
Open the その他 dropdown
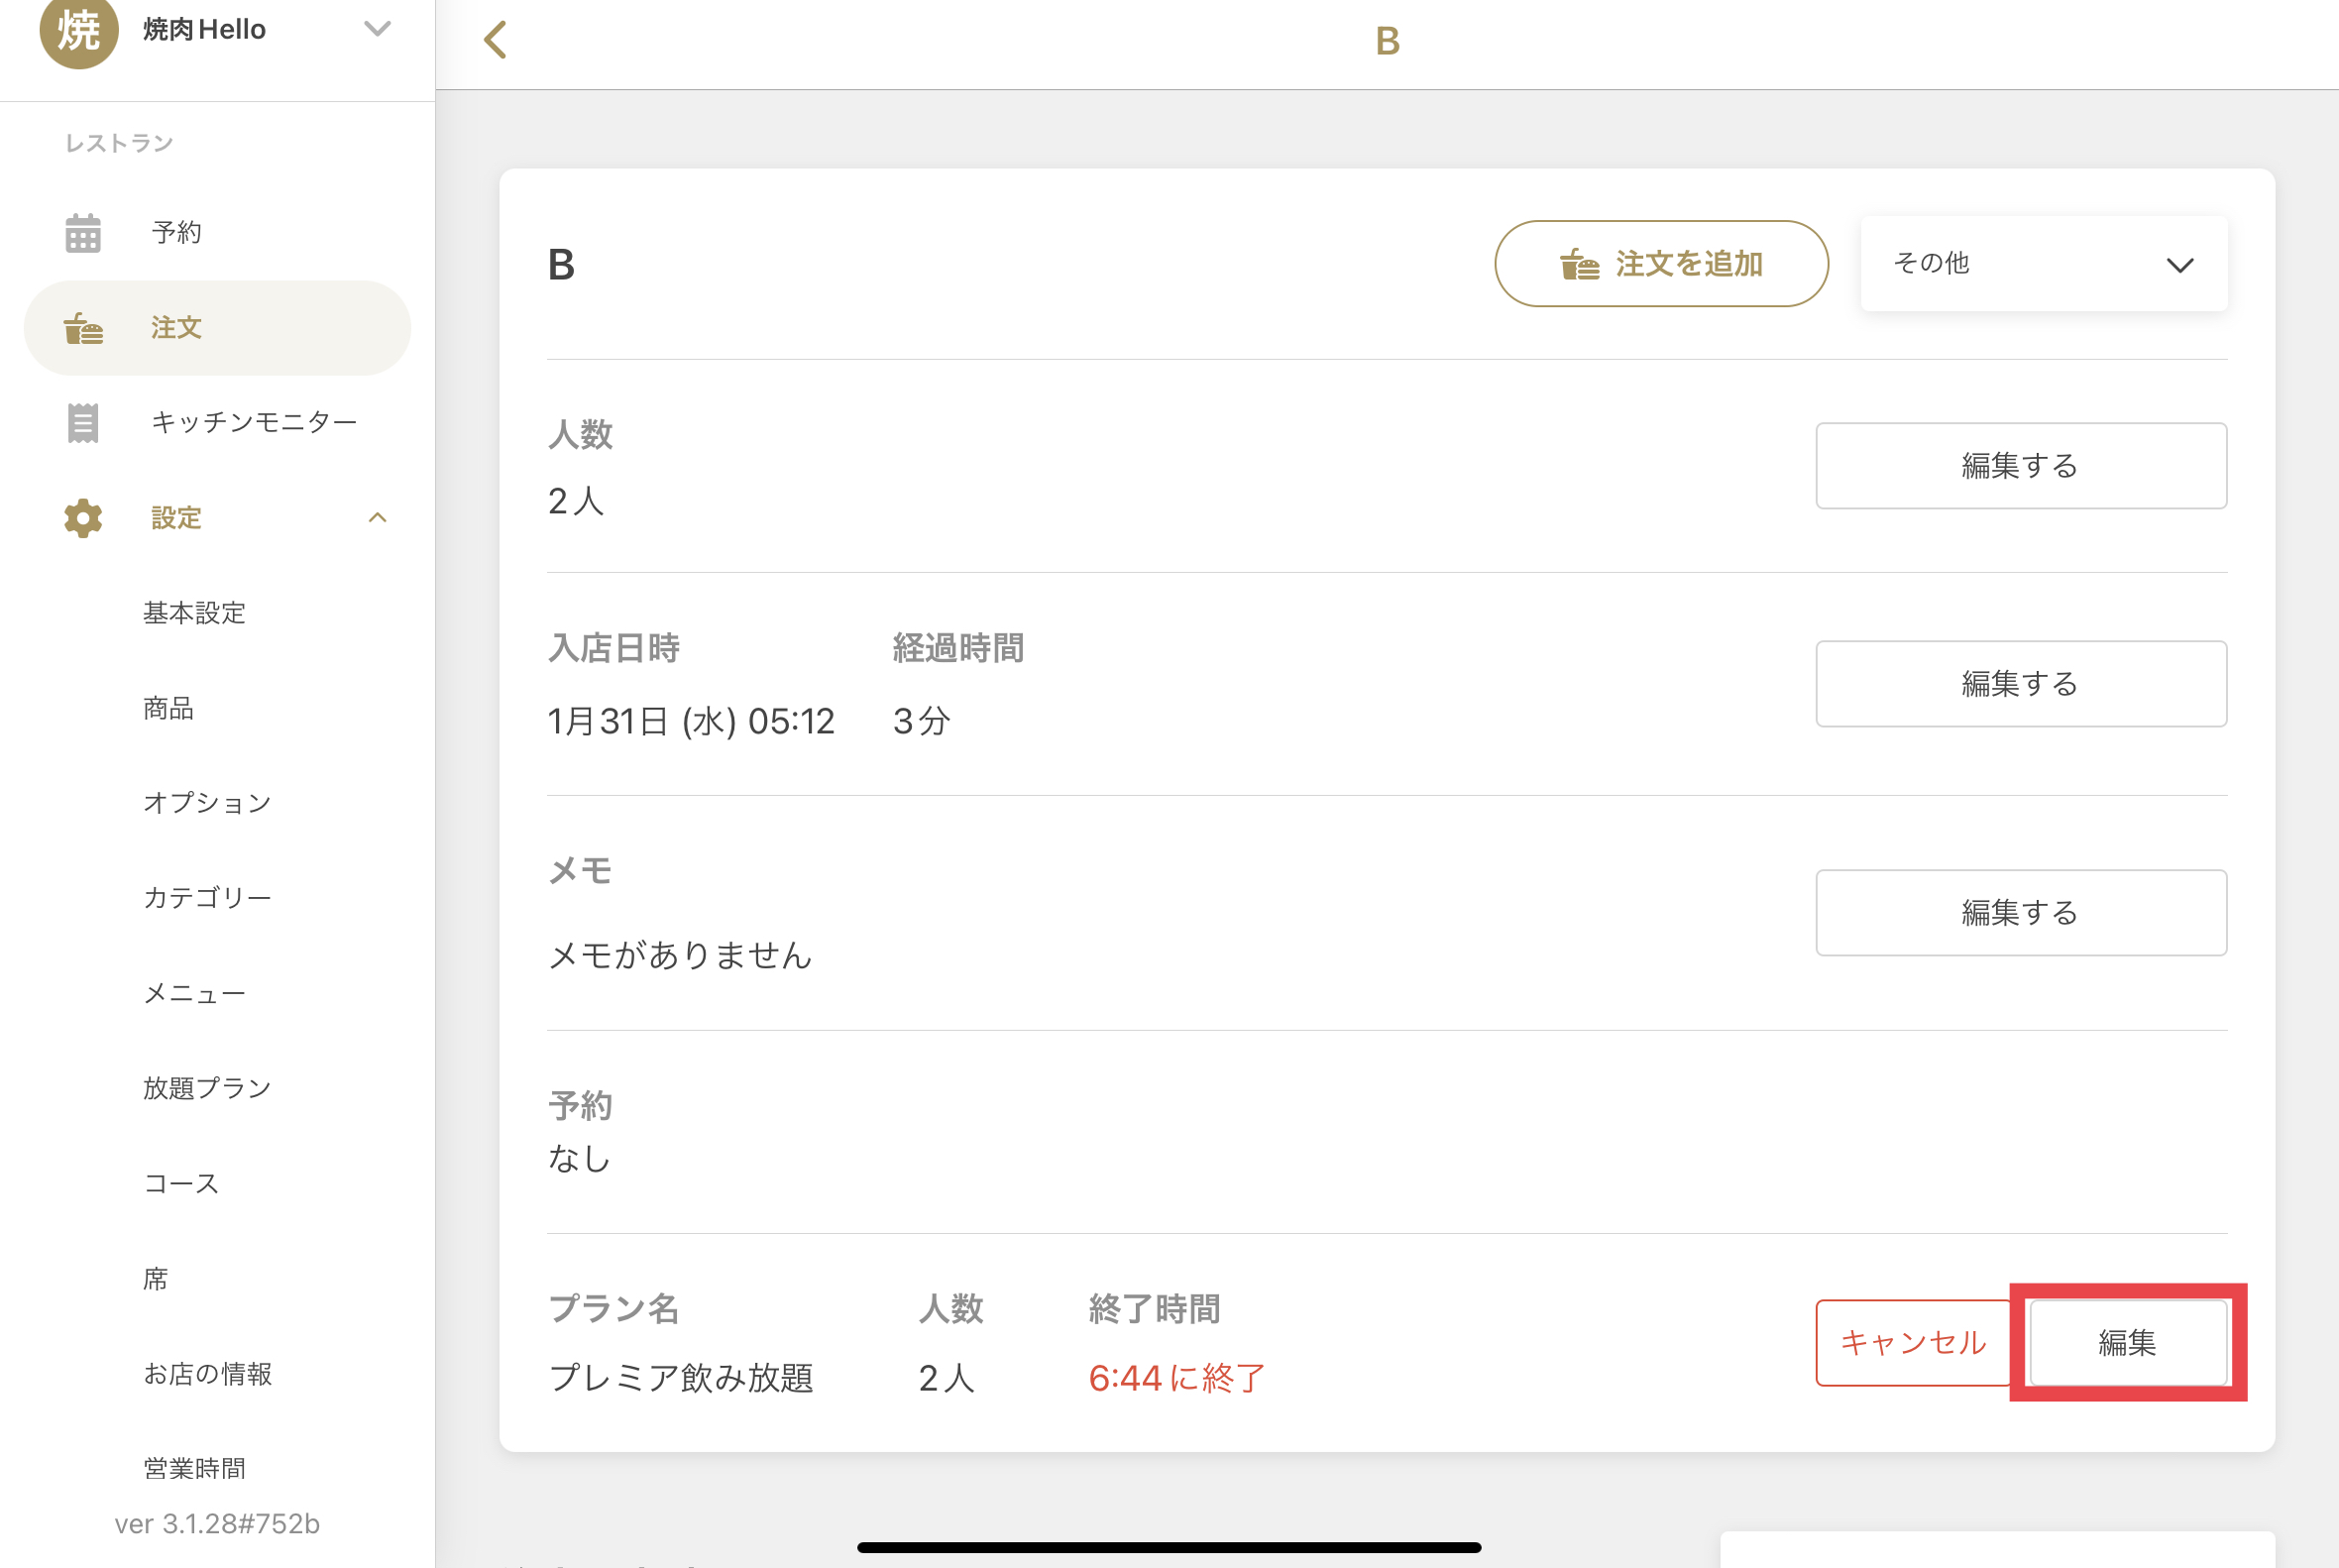coord(2043,264)
